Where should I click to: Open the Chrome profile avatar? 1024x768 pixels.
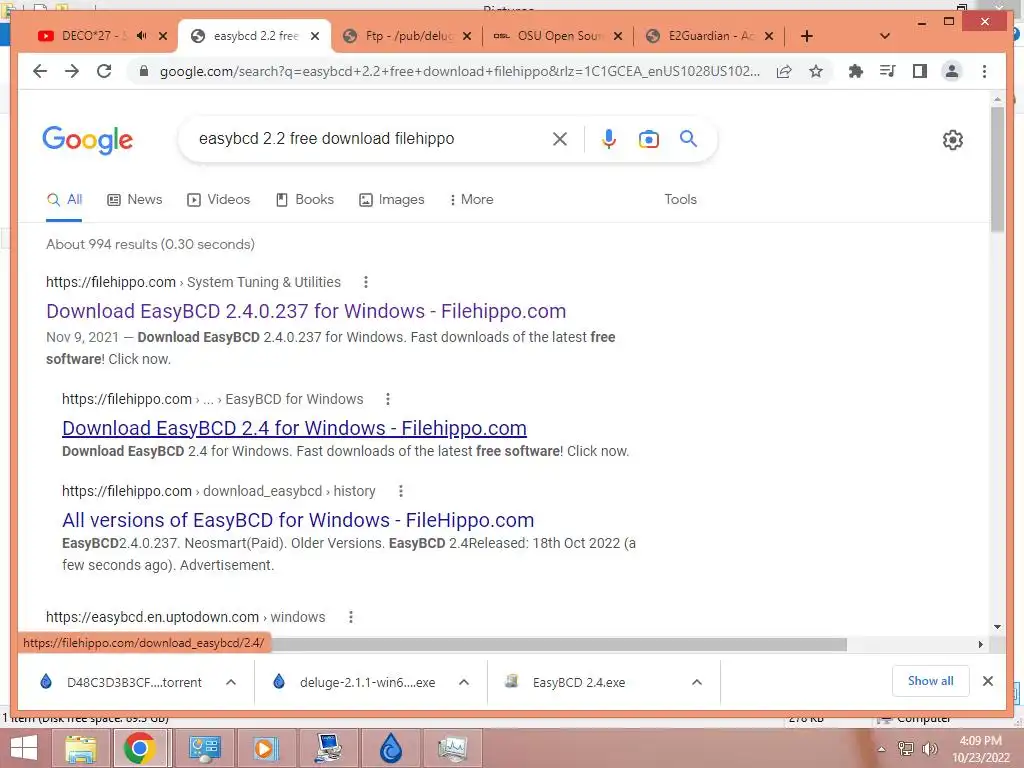pyautogui.click(x=952, y=71)
